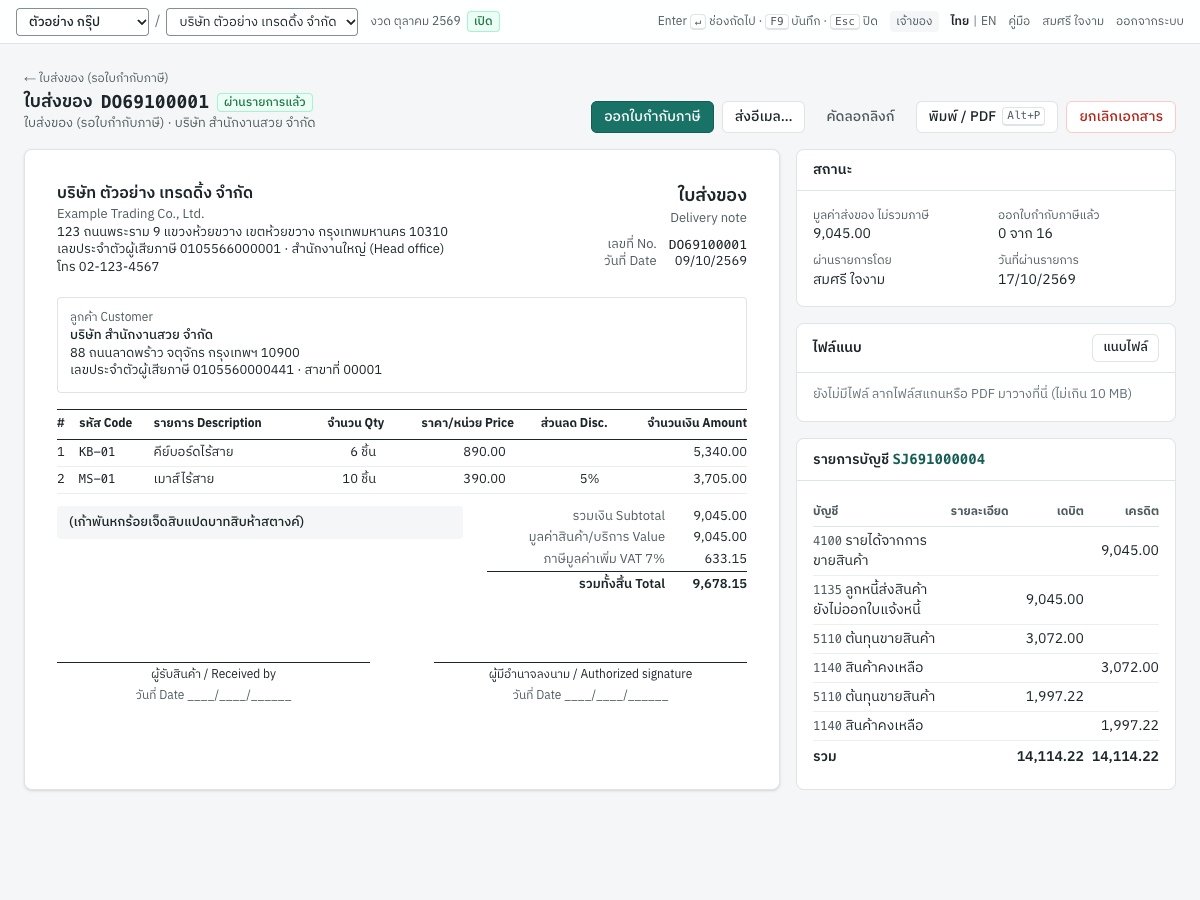This screenshot has height=900, width=1200.
Task: Open the ส่งอีเมล... option
Action: pyautogui.click(x=763, y=117)
